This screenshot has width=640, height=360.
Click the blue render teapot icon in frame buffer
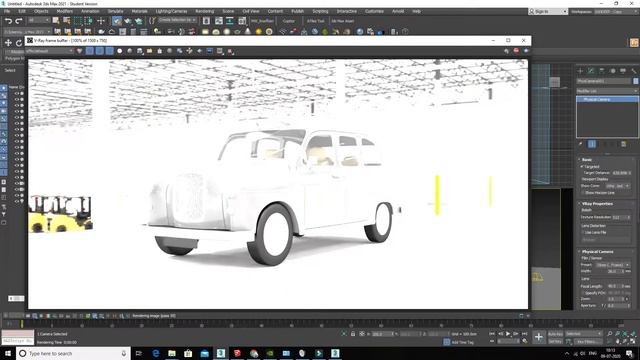[526, 51]
